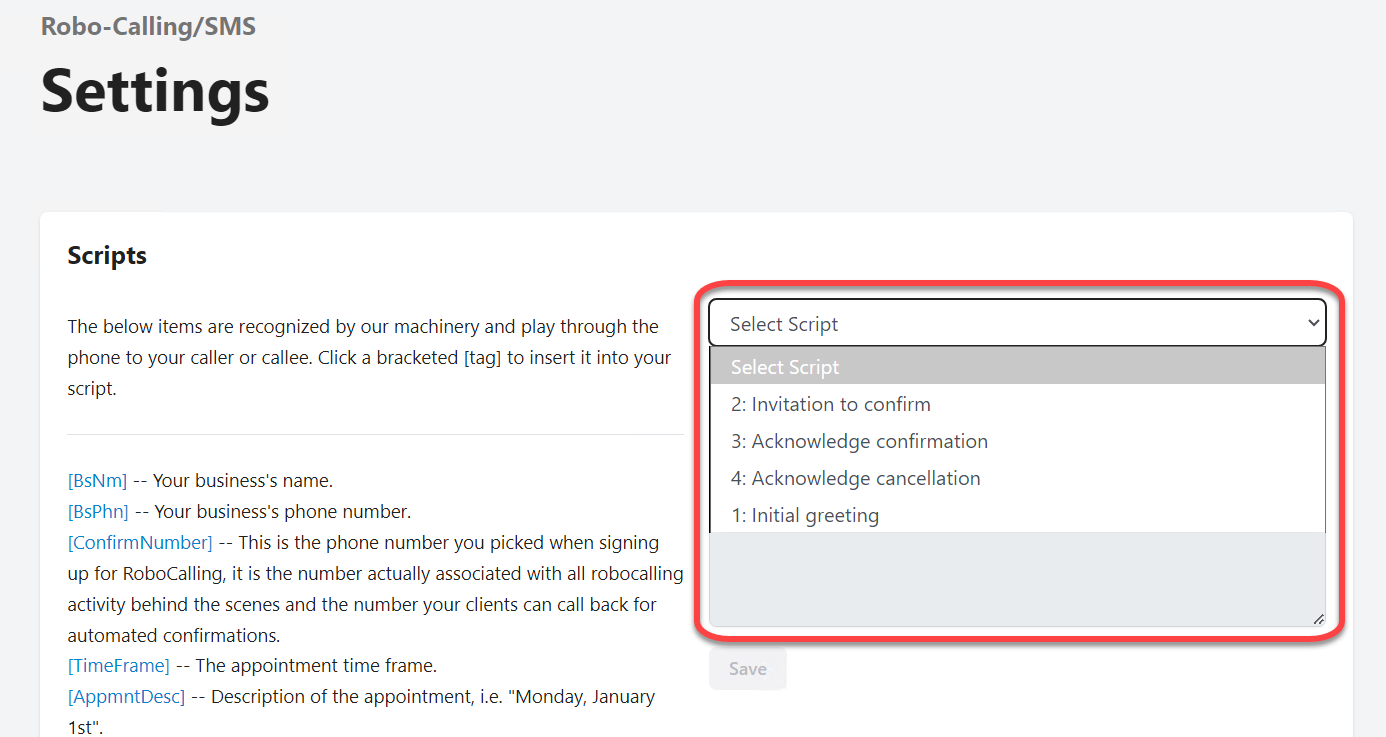Choose '4: Acknowledge cancellation' script
Viewport: 1386px width, 737px height.
pos(855,478)
